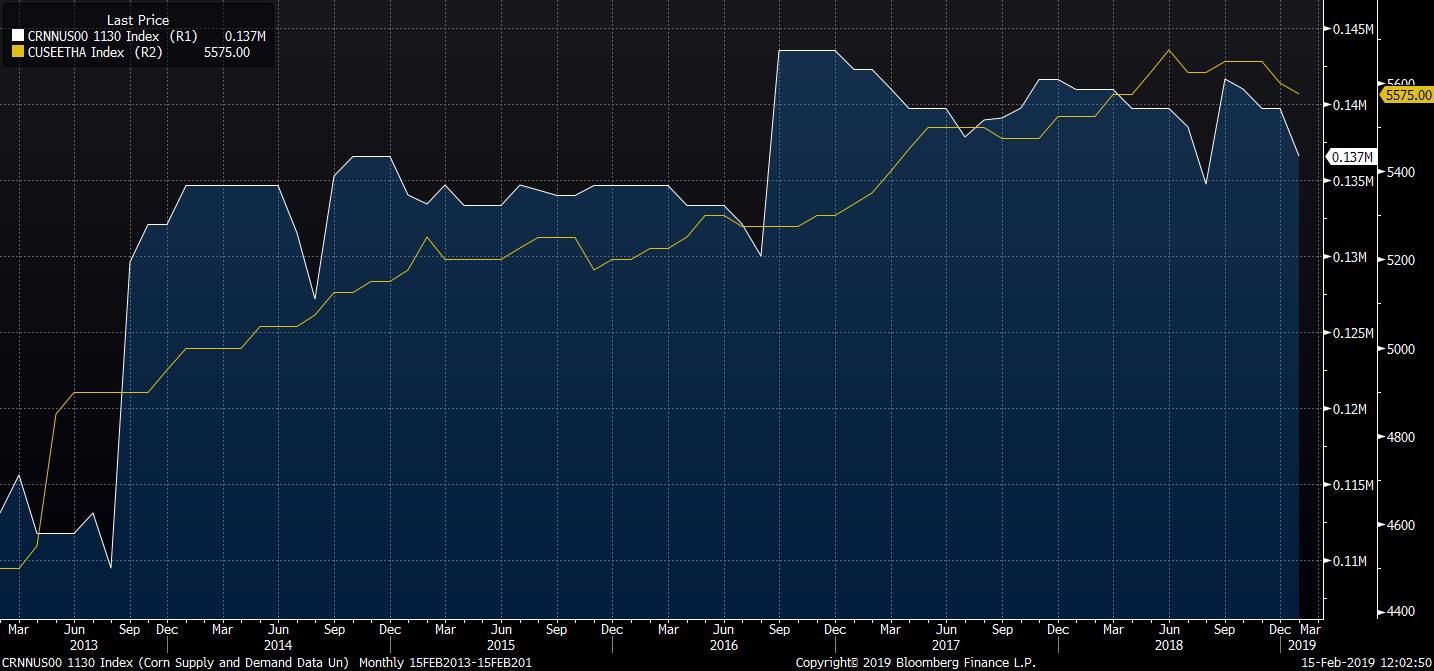Image resolution: width=1434 pixels, height=671 pixels.
Task: Click the 0.135M axis label
Action: pyautogui.click(x=1352, y=181)
